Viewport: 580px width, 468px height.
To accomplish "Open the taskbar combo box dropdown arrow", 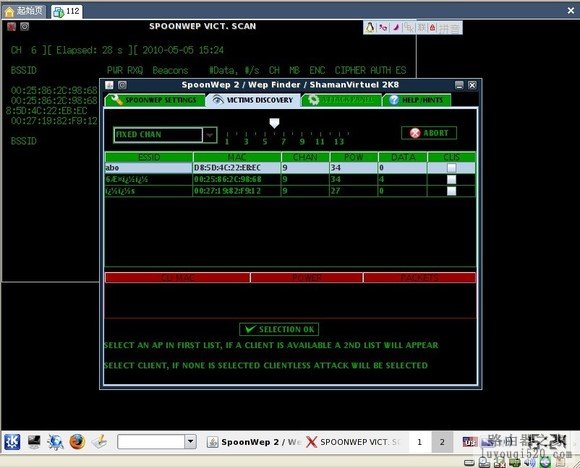I will click(x=190, y=441).
